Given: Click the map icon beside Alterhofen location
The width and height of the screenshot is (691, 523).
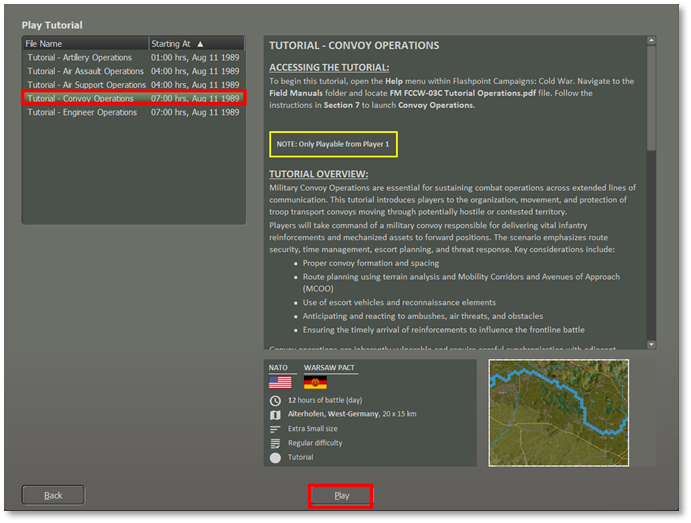Looking at the screenshot, I should click(x=275, y=415).
